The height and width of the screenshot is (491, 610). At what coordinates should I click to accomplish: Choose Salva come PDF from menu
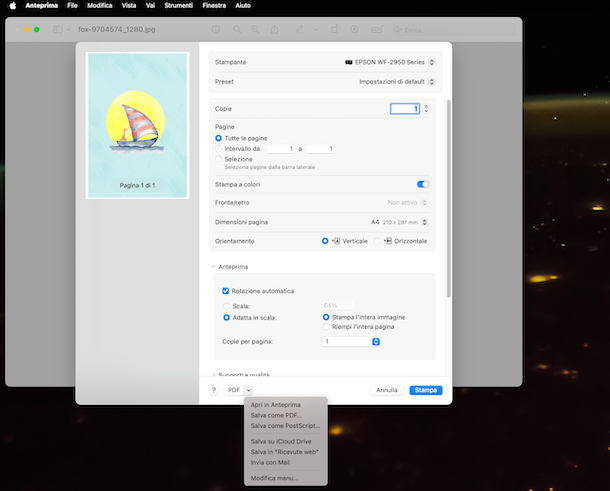pos(275,415)
